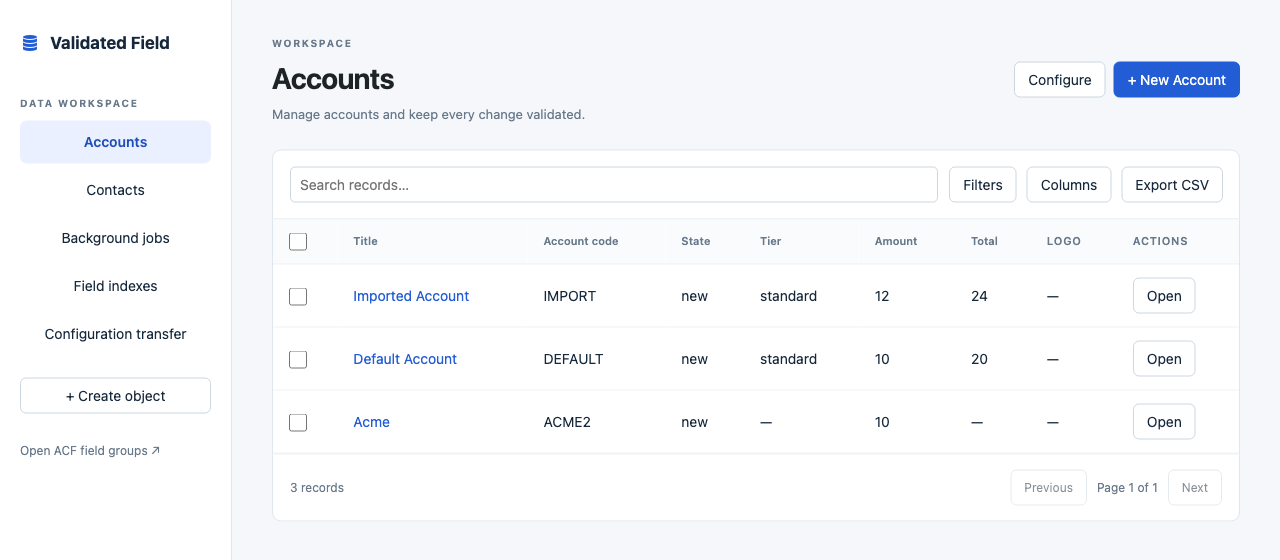The width and height of the screenshot is (1280, 560).
Task: Open the Imported Account link
Action: pyautogui.click(x=411, y=296)
